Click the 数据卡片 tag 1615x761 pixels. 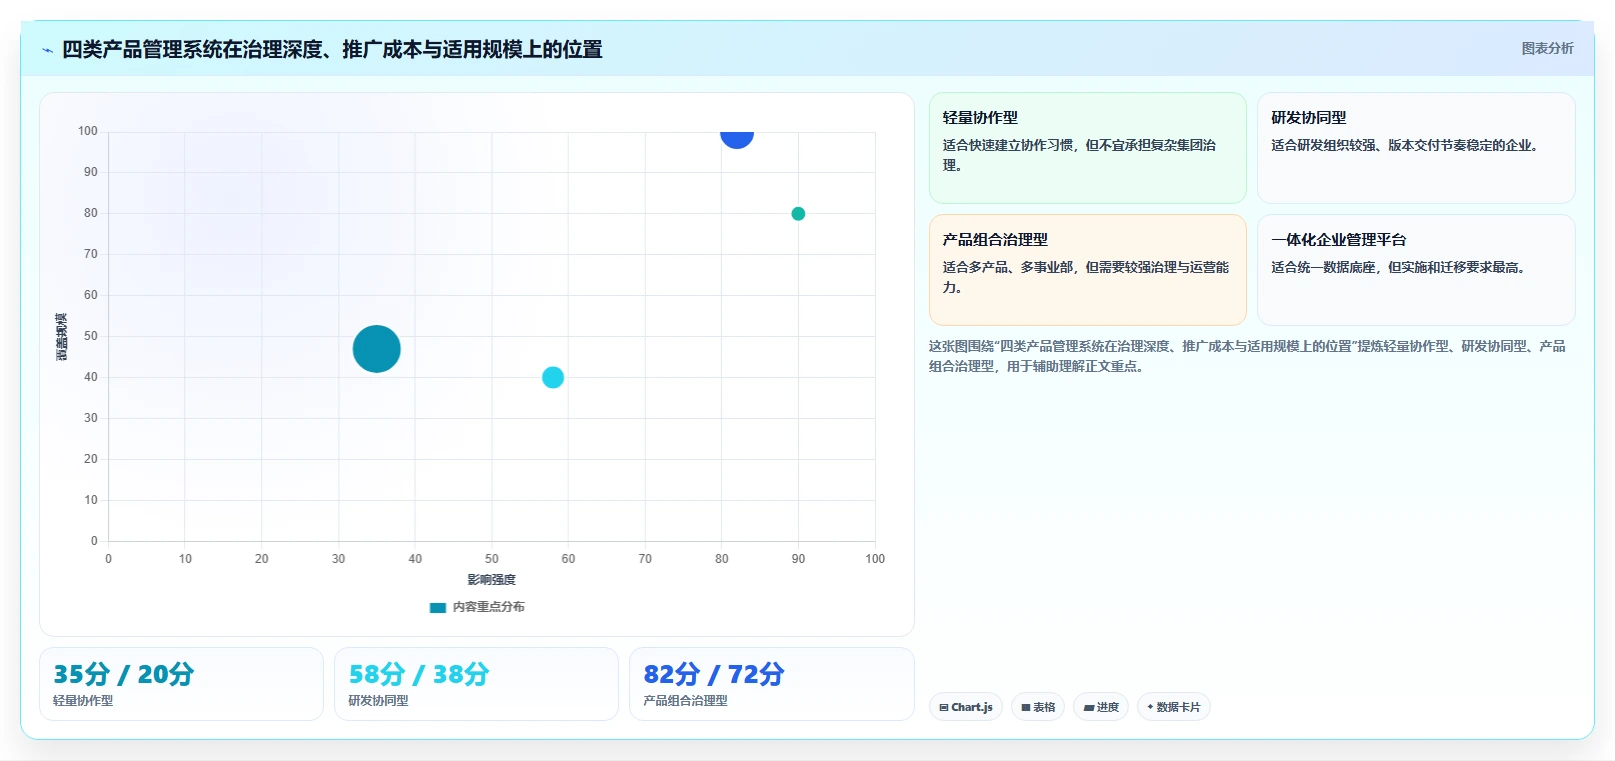pos(1174,707)
